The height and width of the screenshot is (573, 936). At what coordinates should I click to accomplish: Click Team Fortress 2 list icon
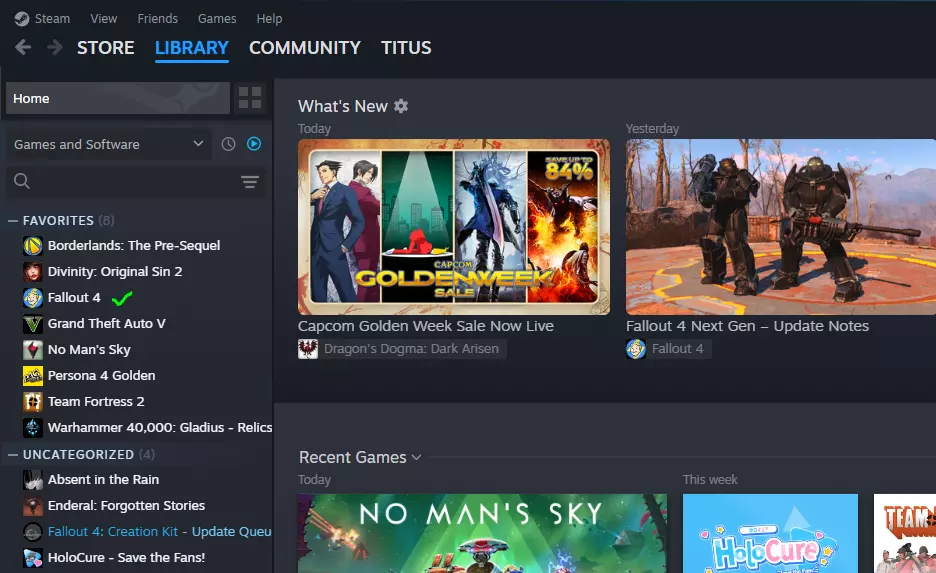point(33,402)
